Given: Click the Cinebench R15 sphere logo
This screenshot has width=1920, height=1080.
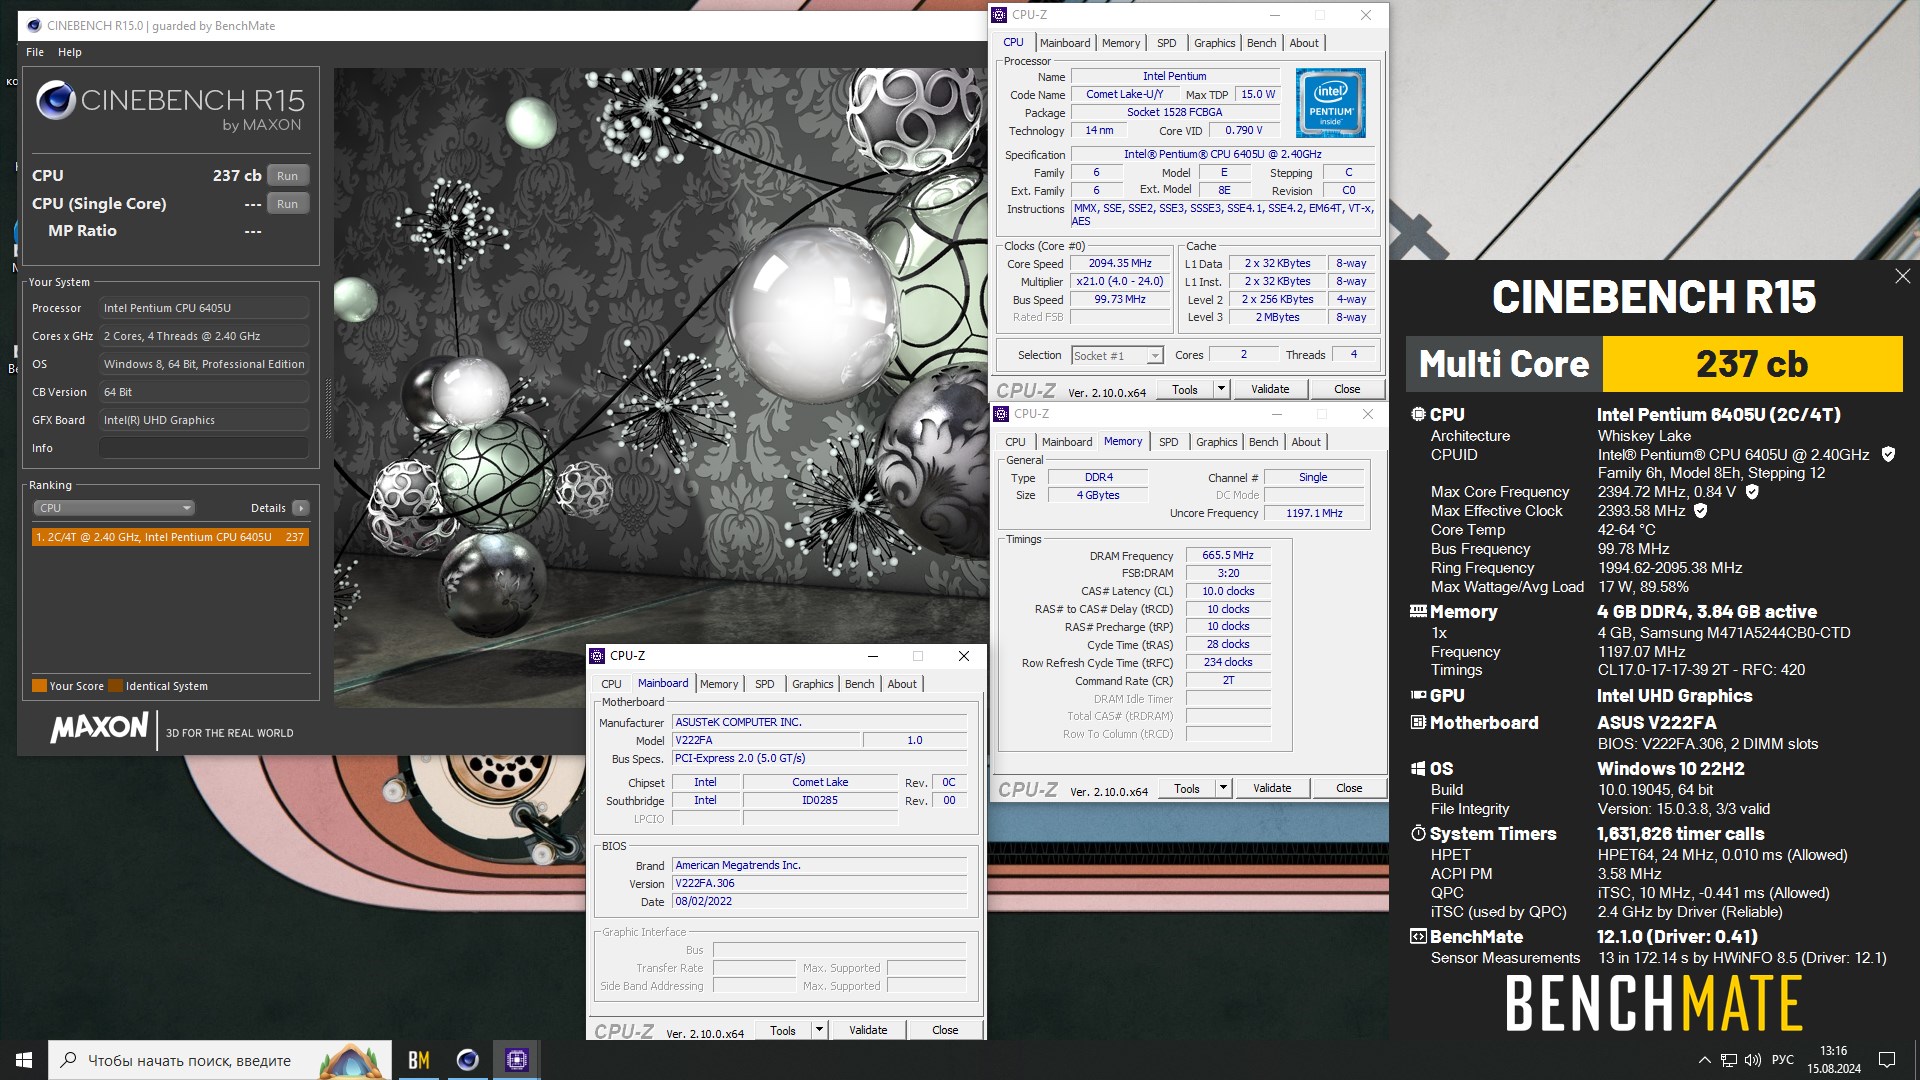Looking at the screenshot, I should pos(56,100).
